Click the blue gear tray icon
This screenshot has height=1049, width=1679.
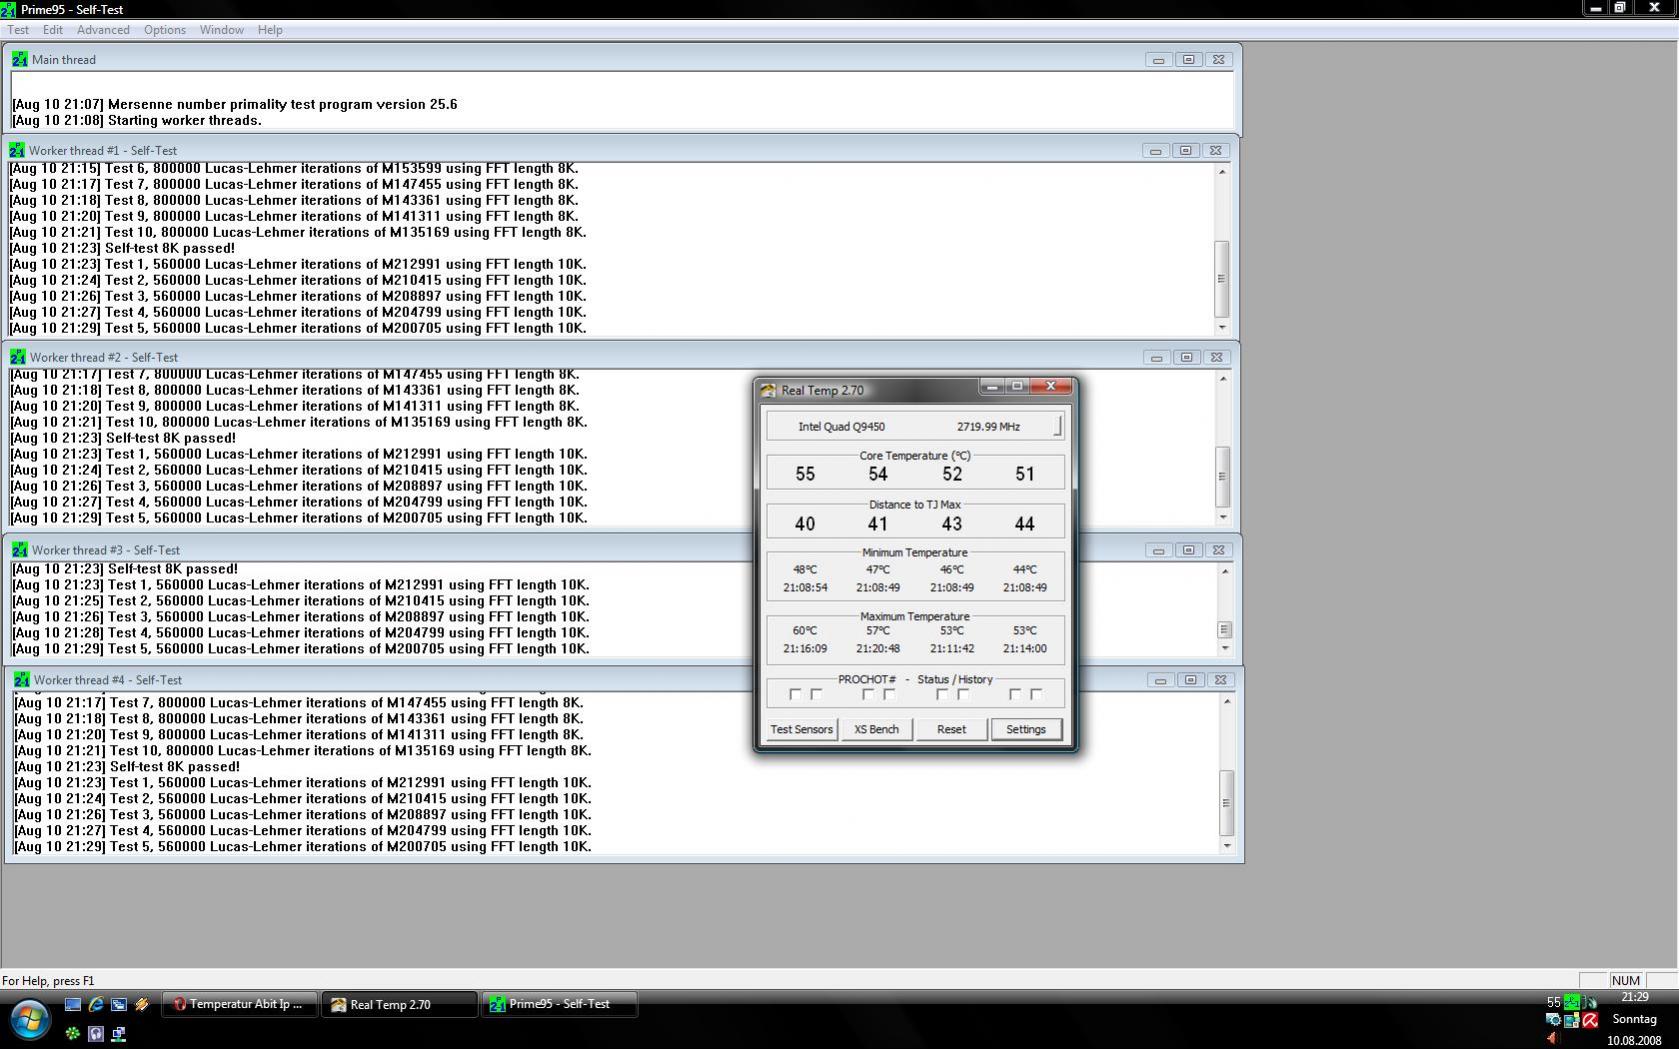pos(1553,1020)
